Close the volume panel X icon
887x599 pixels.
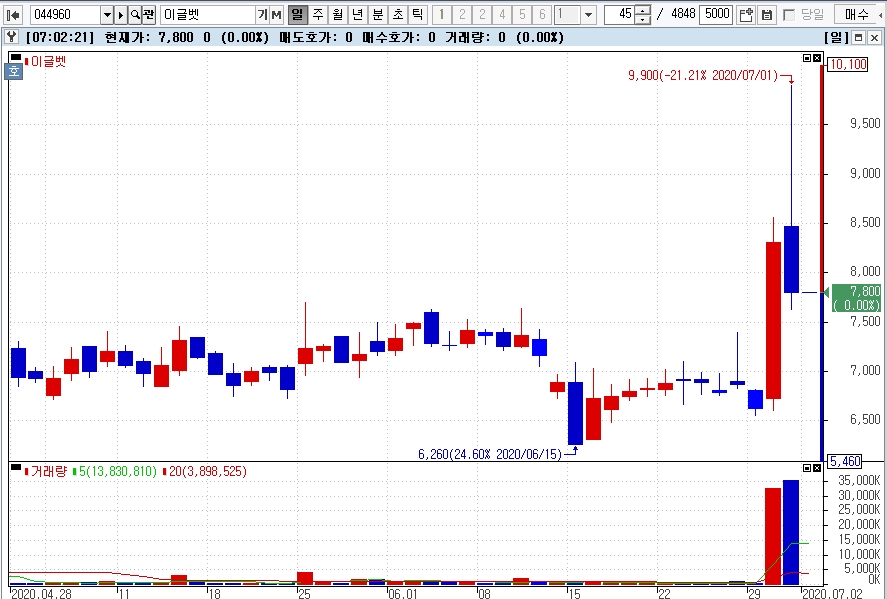click(817, 468)
